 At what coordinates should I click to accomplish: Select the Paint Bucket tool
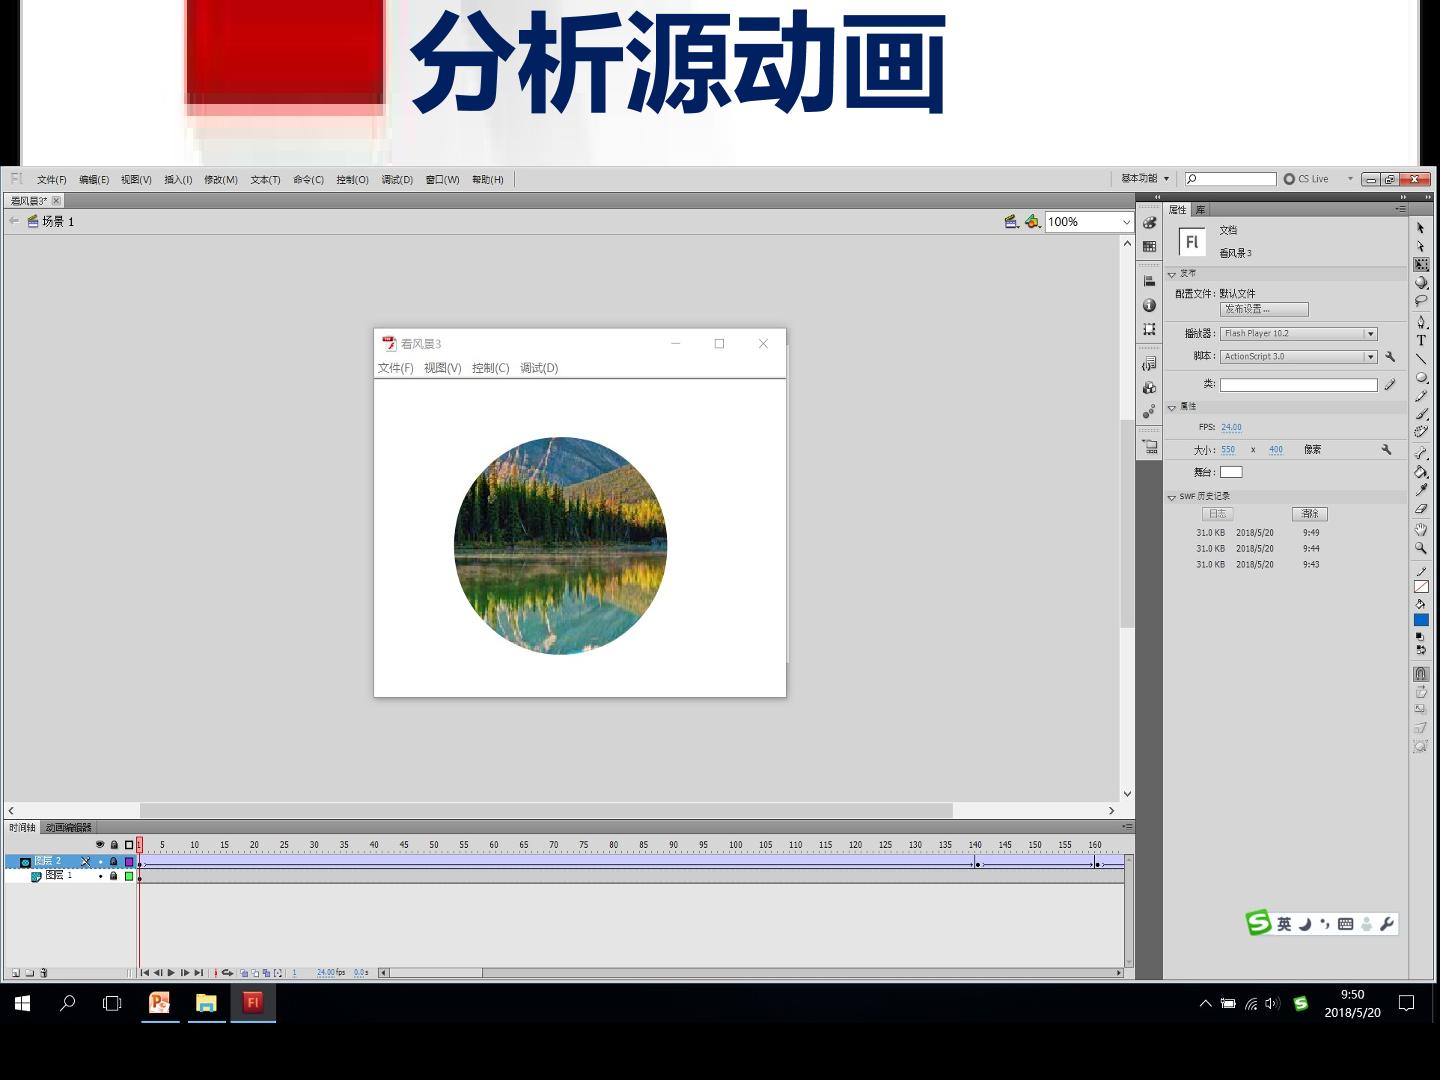(x=1421, y=471)
